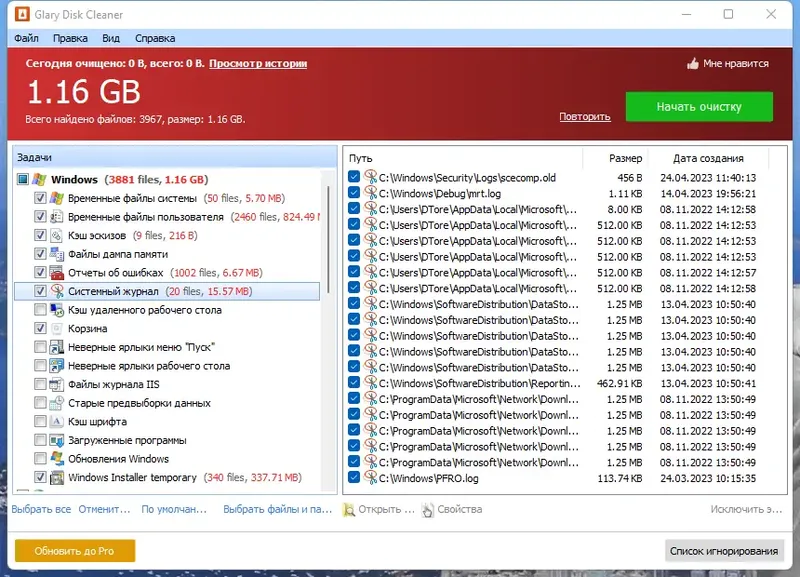
Task: Click the 'Старые предвыборки данных' icon
Action: [x=57, y=403]
